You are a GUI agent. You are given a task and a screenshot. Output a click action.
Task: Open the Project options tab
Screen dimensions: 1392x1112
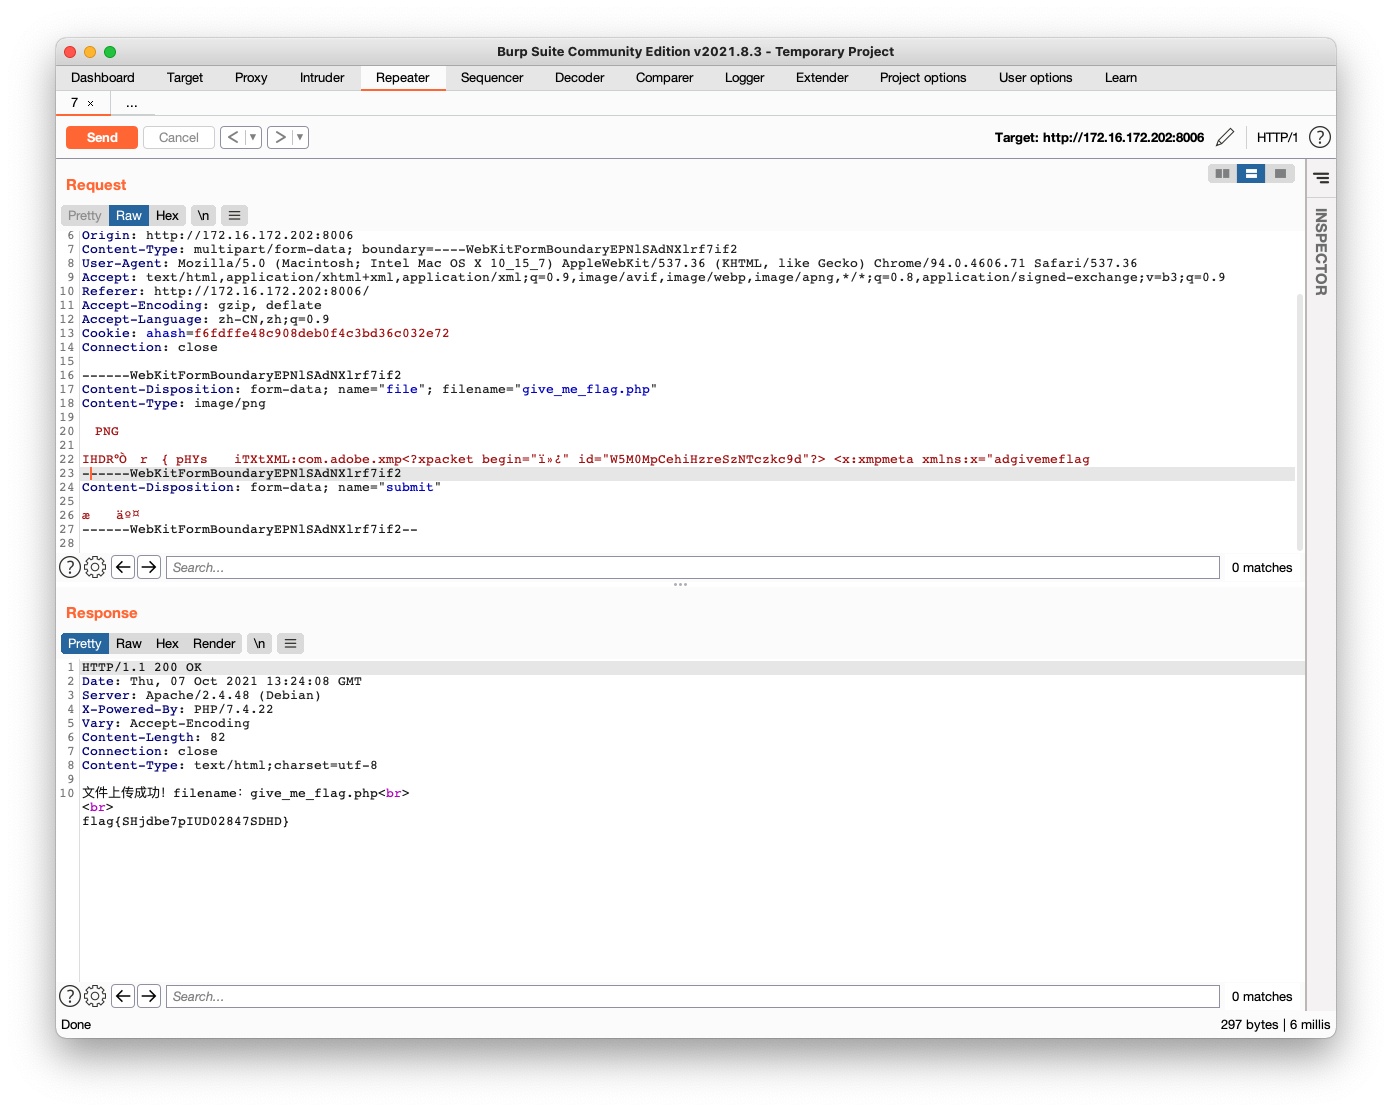click(x=923, y=77)
